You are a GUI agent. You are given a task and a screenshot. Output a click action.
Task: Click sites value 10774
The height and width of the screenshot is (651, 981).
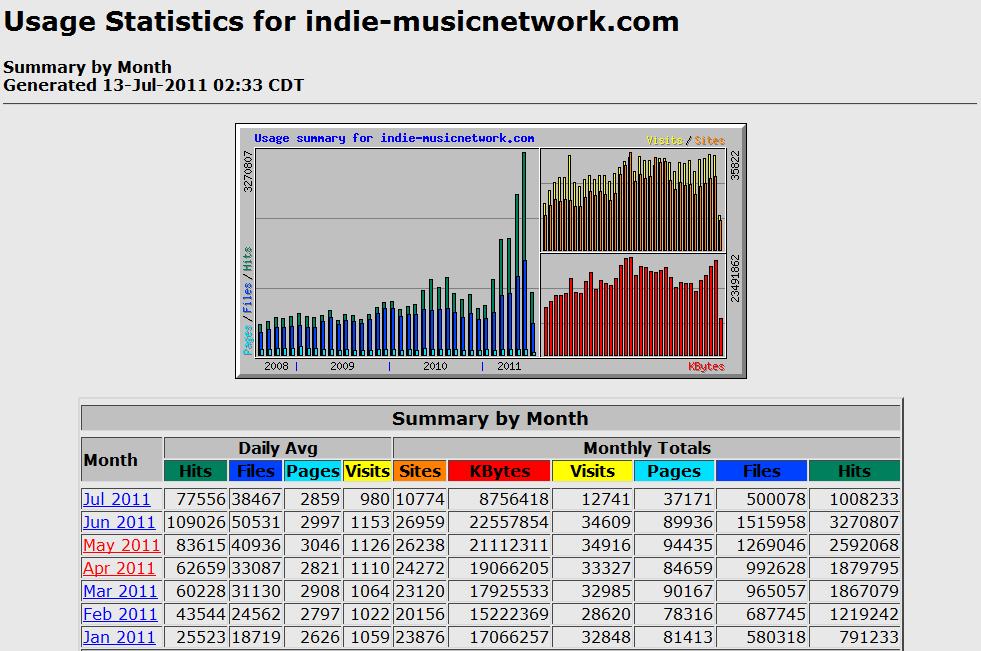[x=420, y=499]
